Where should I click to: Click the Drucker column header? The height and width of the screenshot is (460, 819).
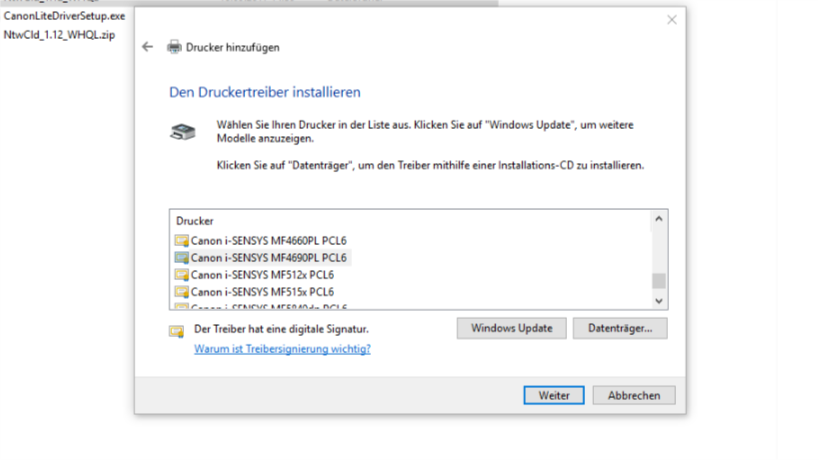[195, 221]
